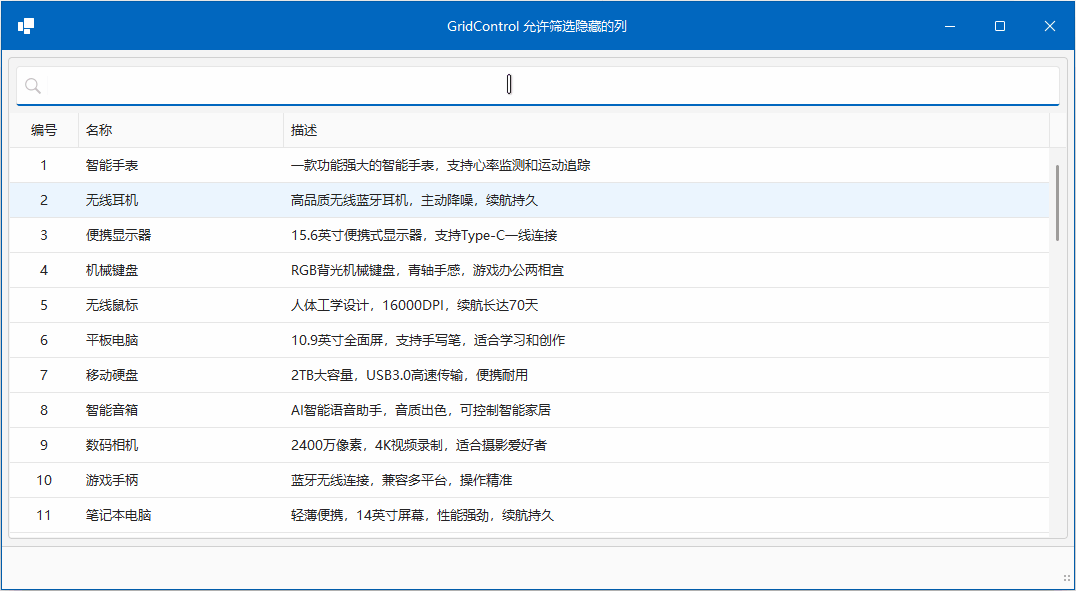Sort by the 名称 column header

(100, 130)
